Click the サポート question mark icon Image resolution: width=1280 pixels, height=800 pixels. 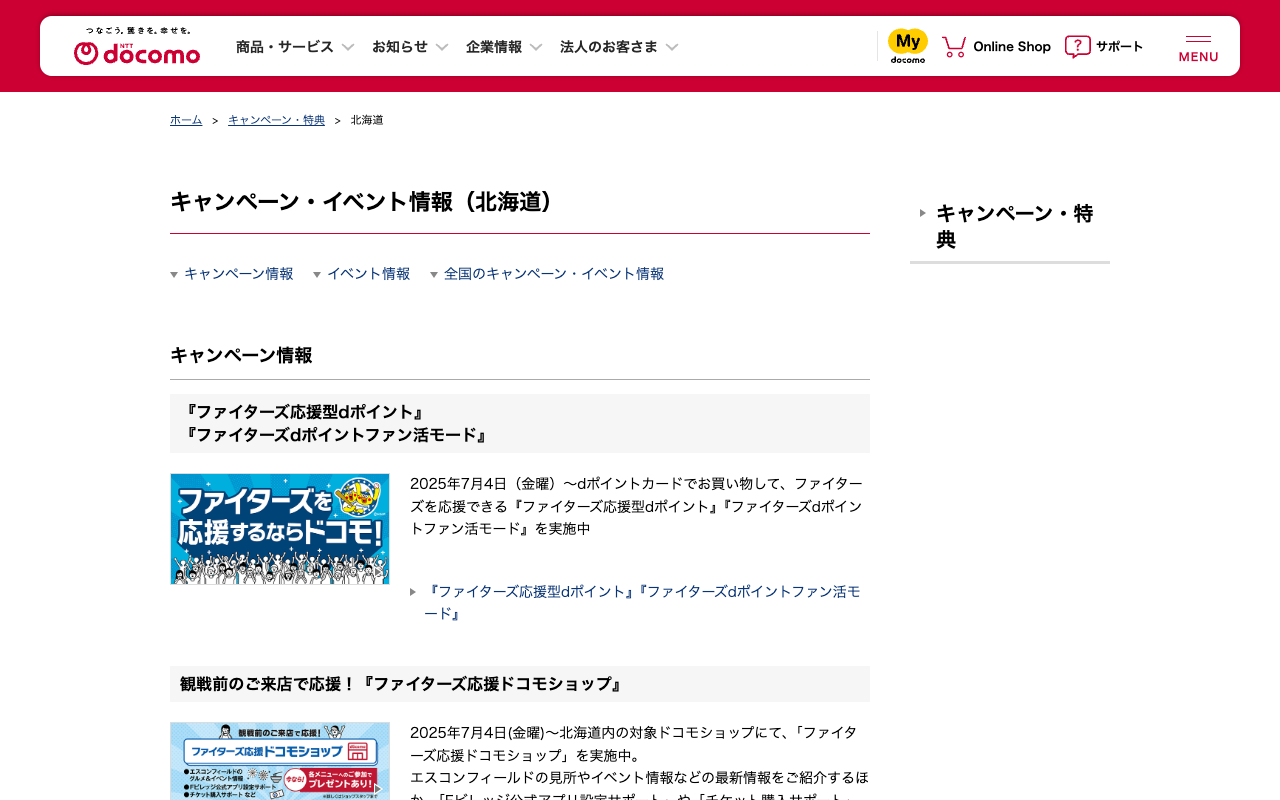(x=1077, y=46)
